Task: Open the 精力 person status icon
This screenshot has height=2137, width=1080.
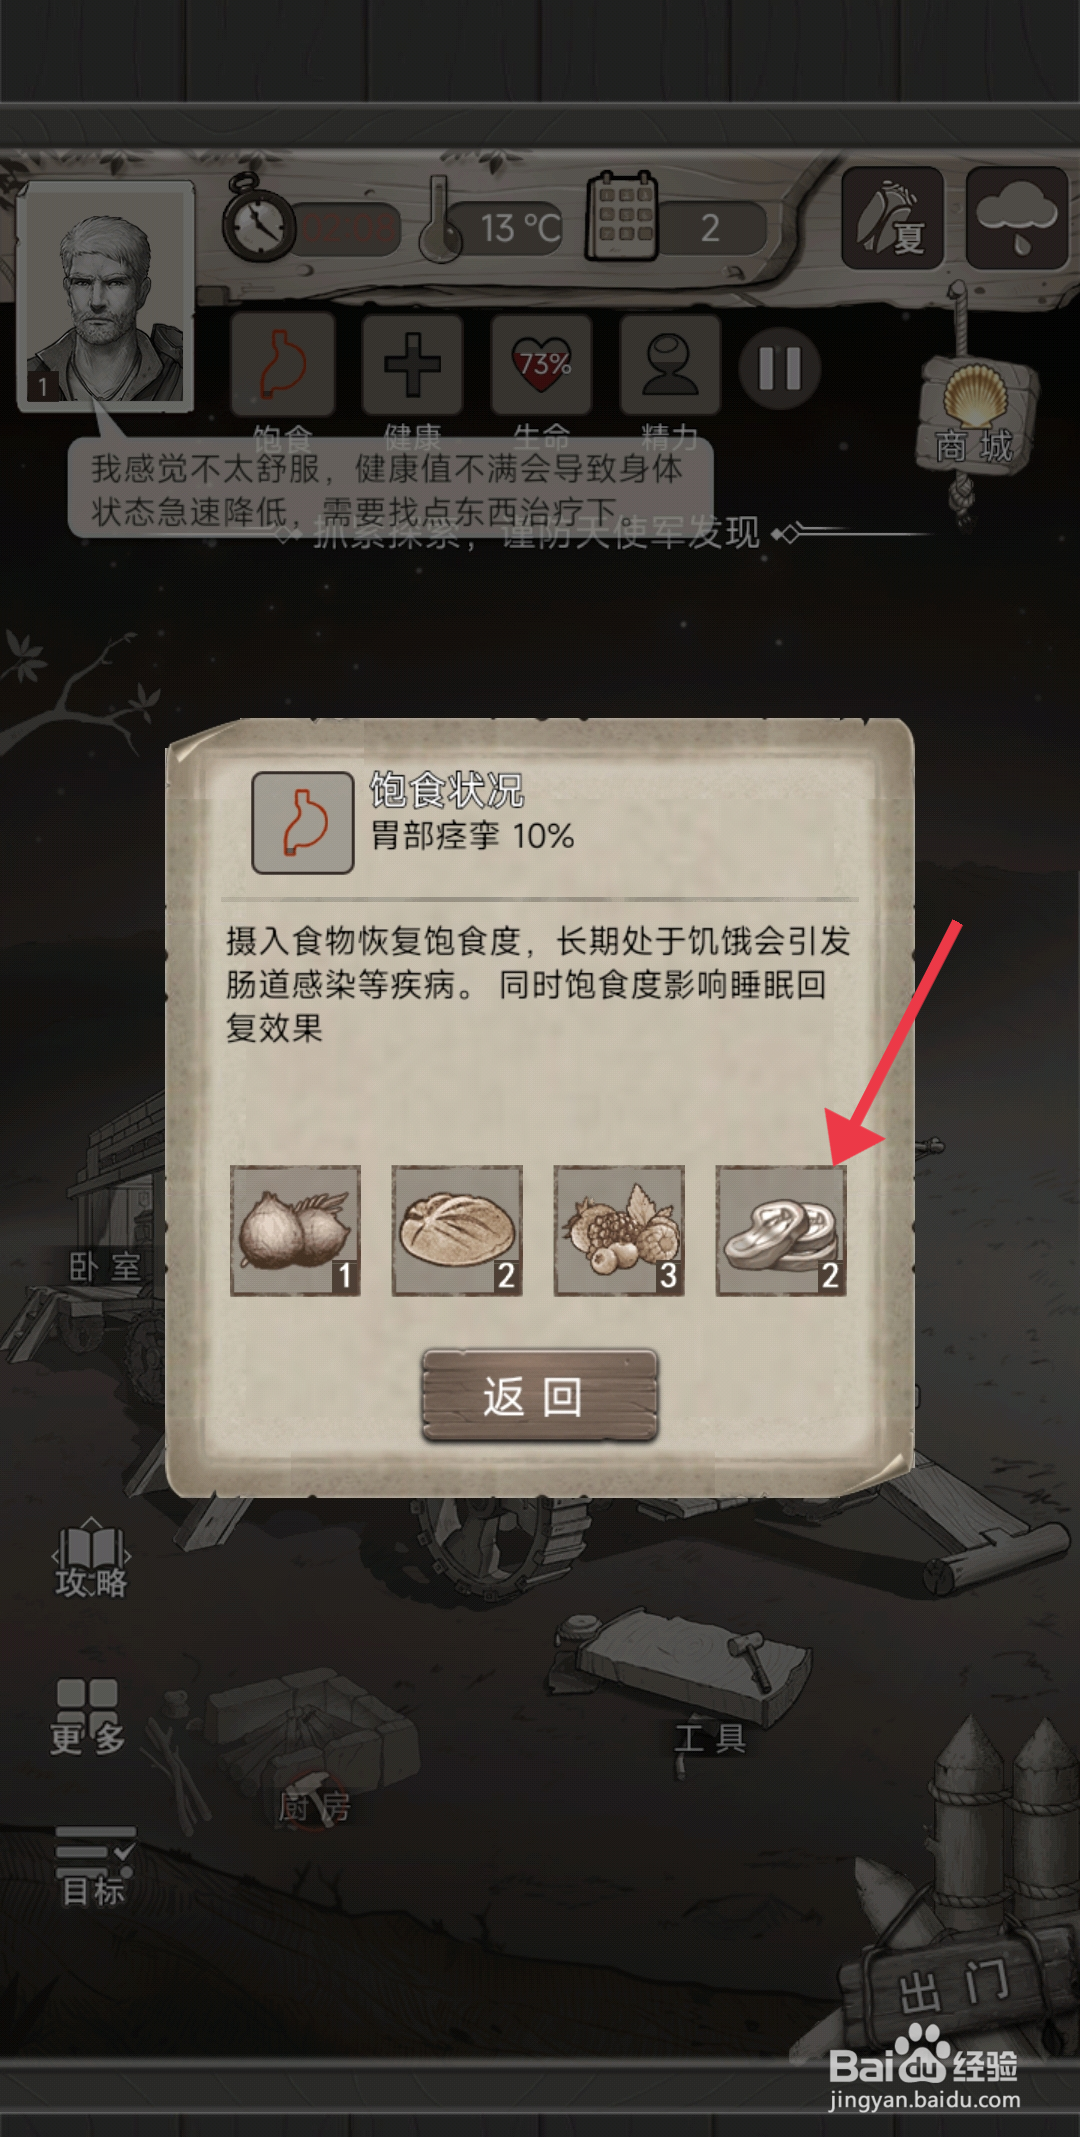Action: [670, 364]
